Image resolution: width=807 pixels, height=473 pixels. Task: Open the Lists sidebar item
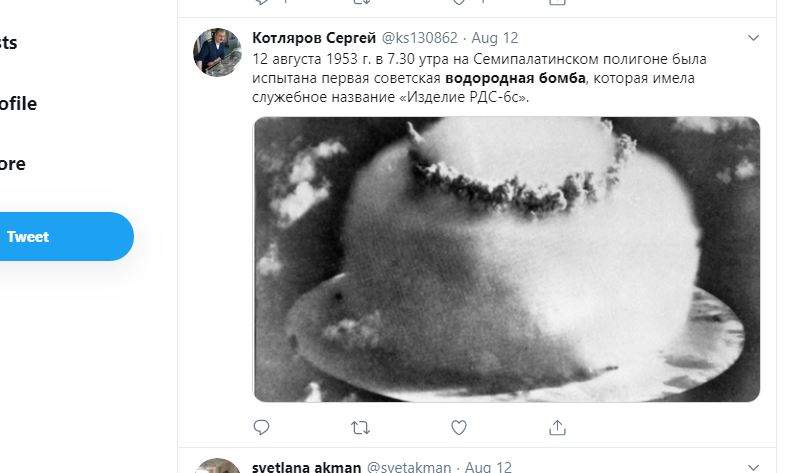pyautogui.click(x=8, y=43)
